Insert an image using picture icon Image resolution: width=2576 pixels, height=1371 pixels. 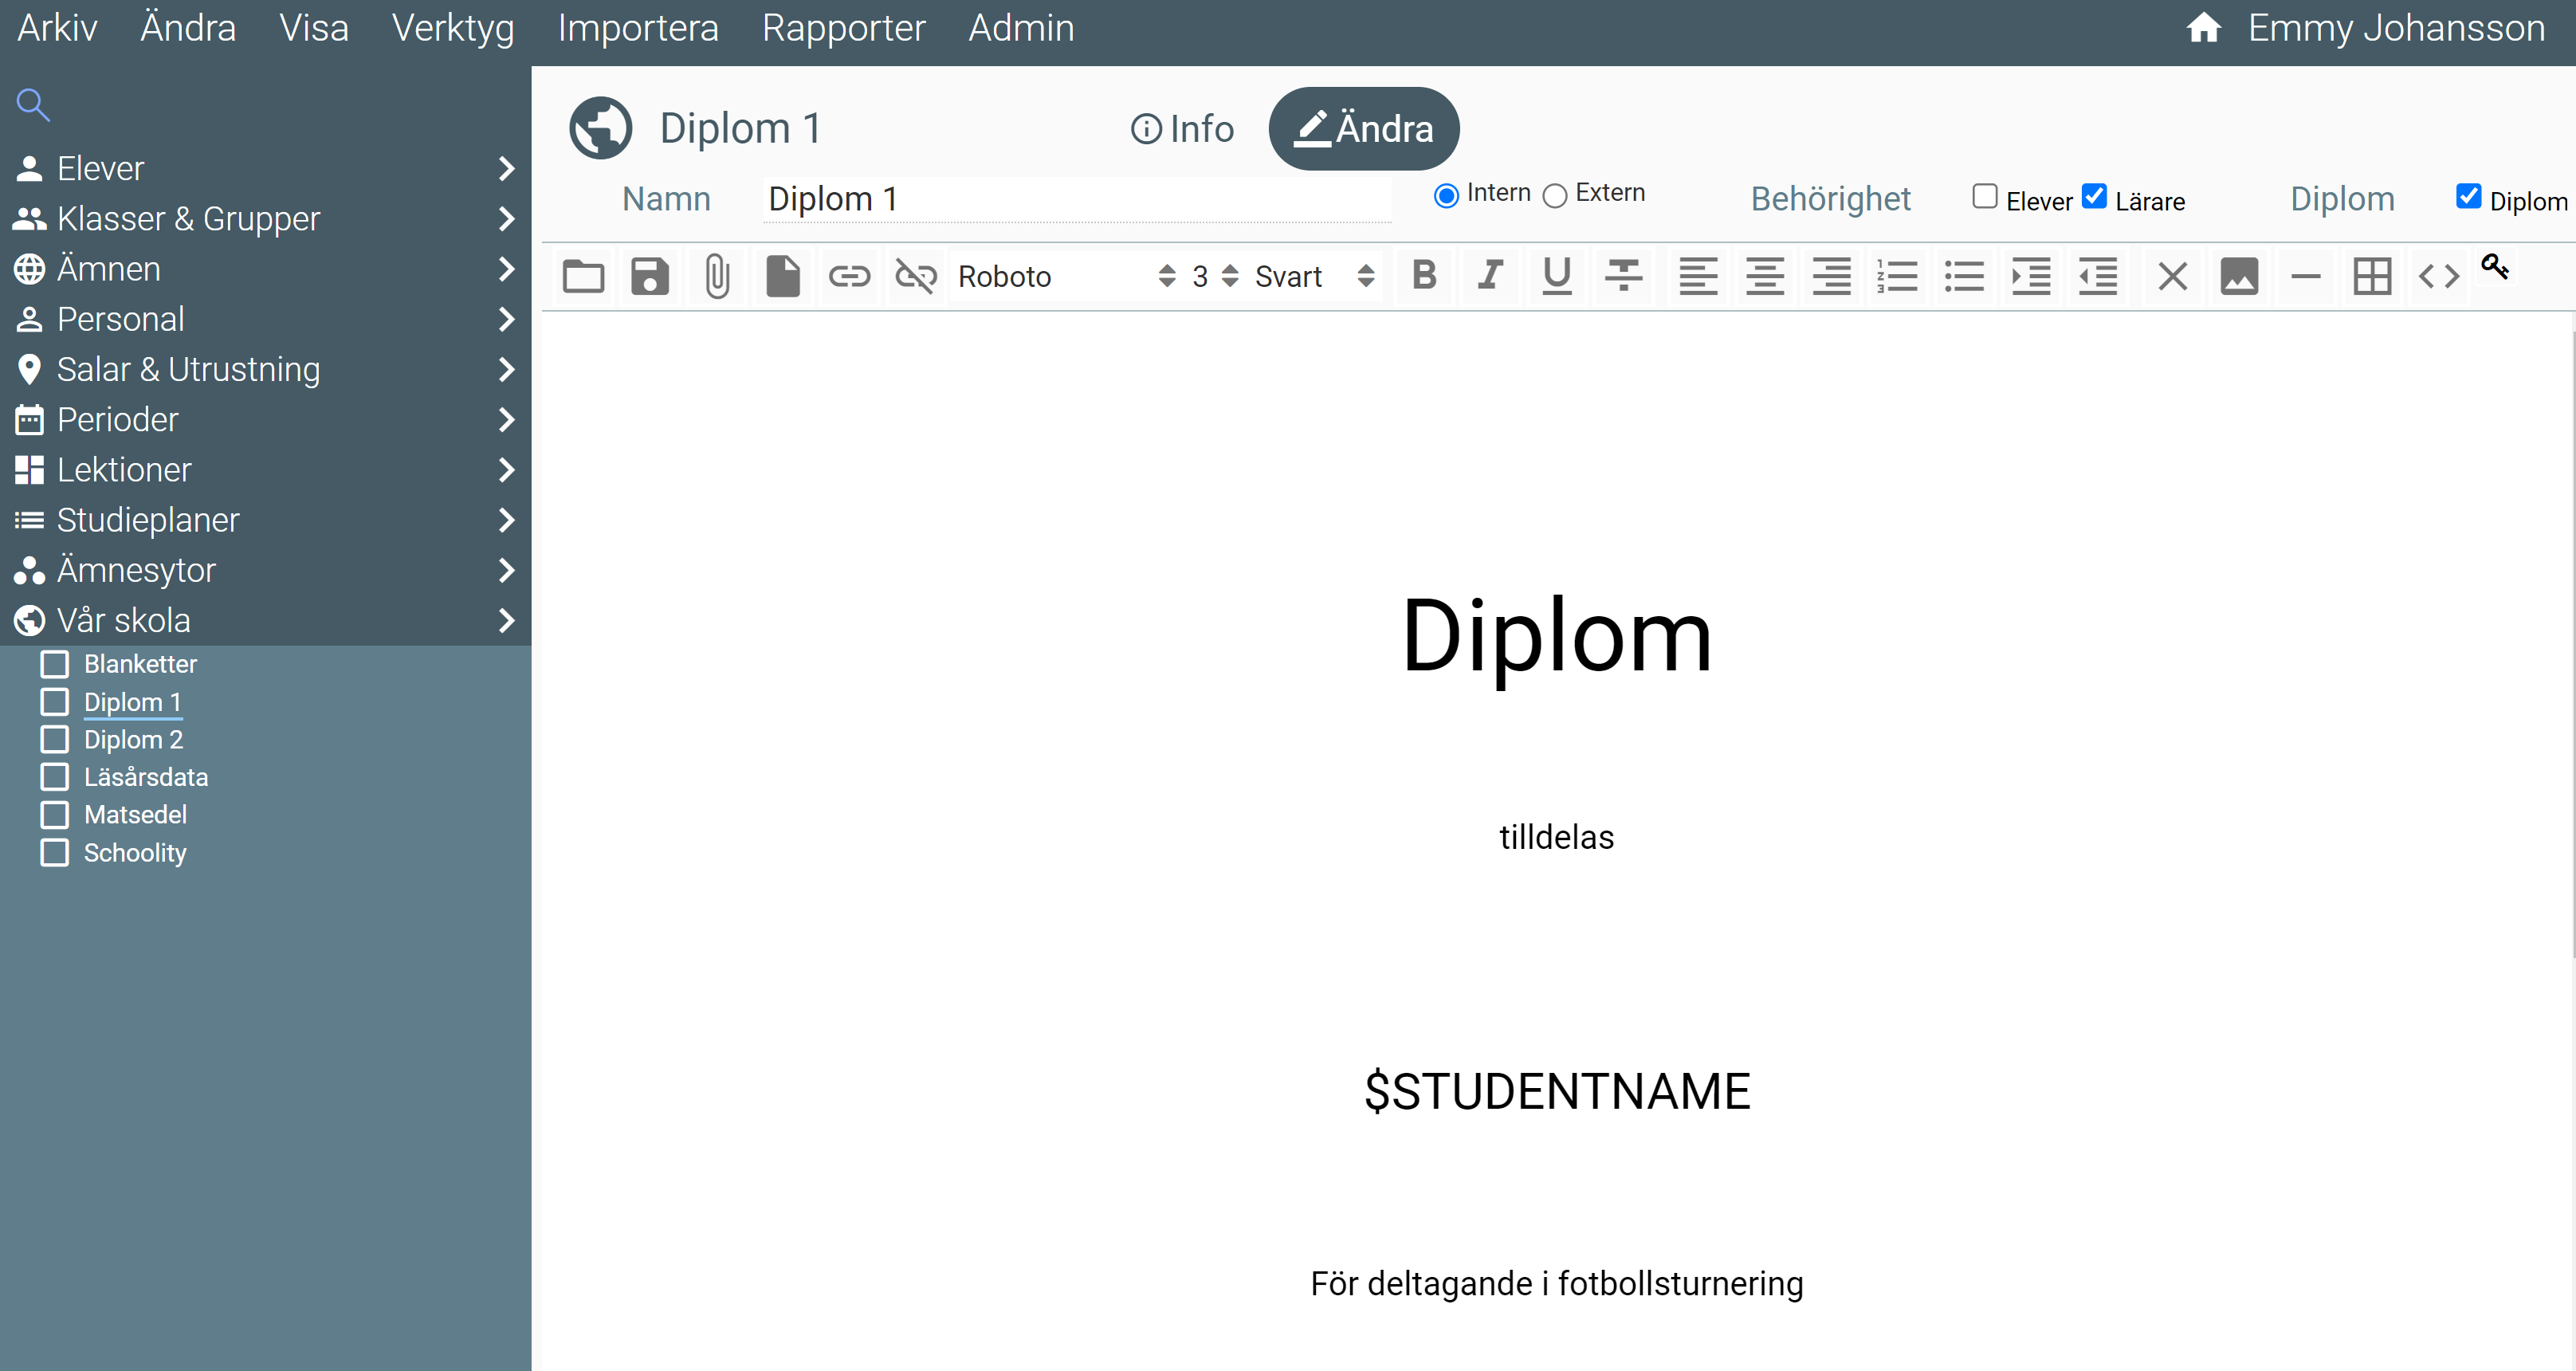click(2239, 276)
